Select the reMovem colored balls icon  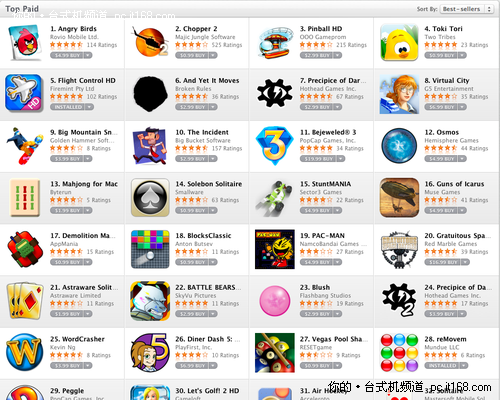399,353
